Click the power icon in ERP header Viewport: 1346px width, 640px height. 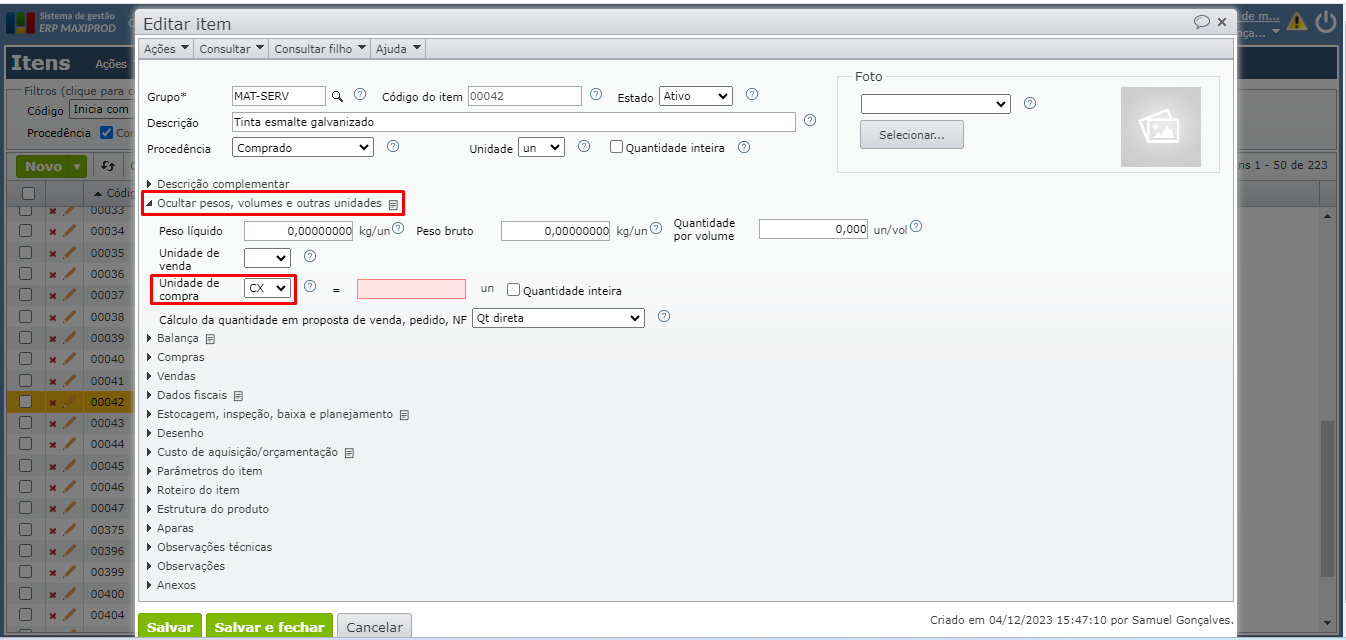point(1326,21)
